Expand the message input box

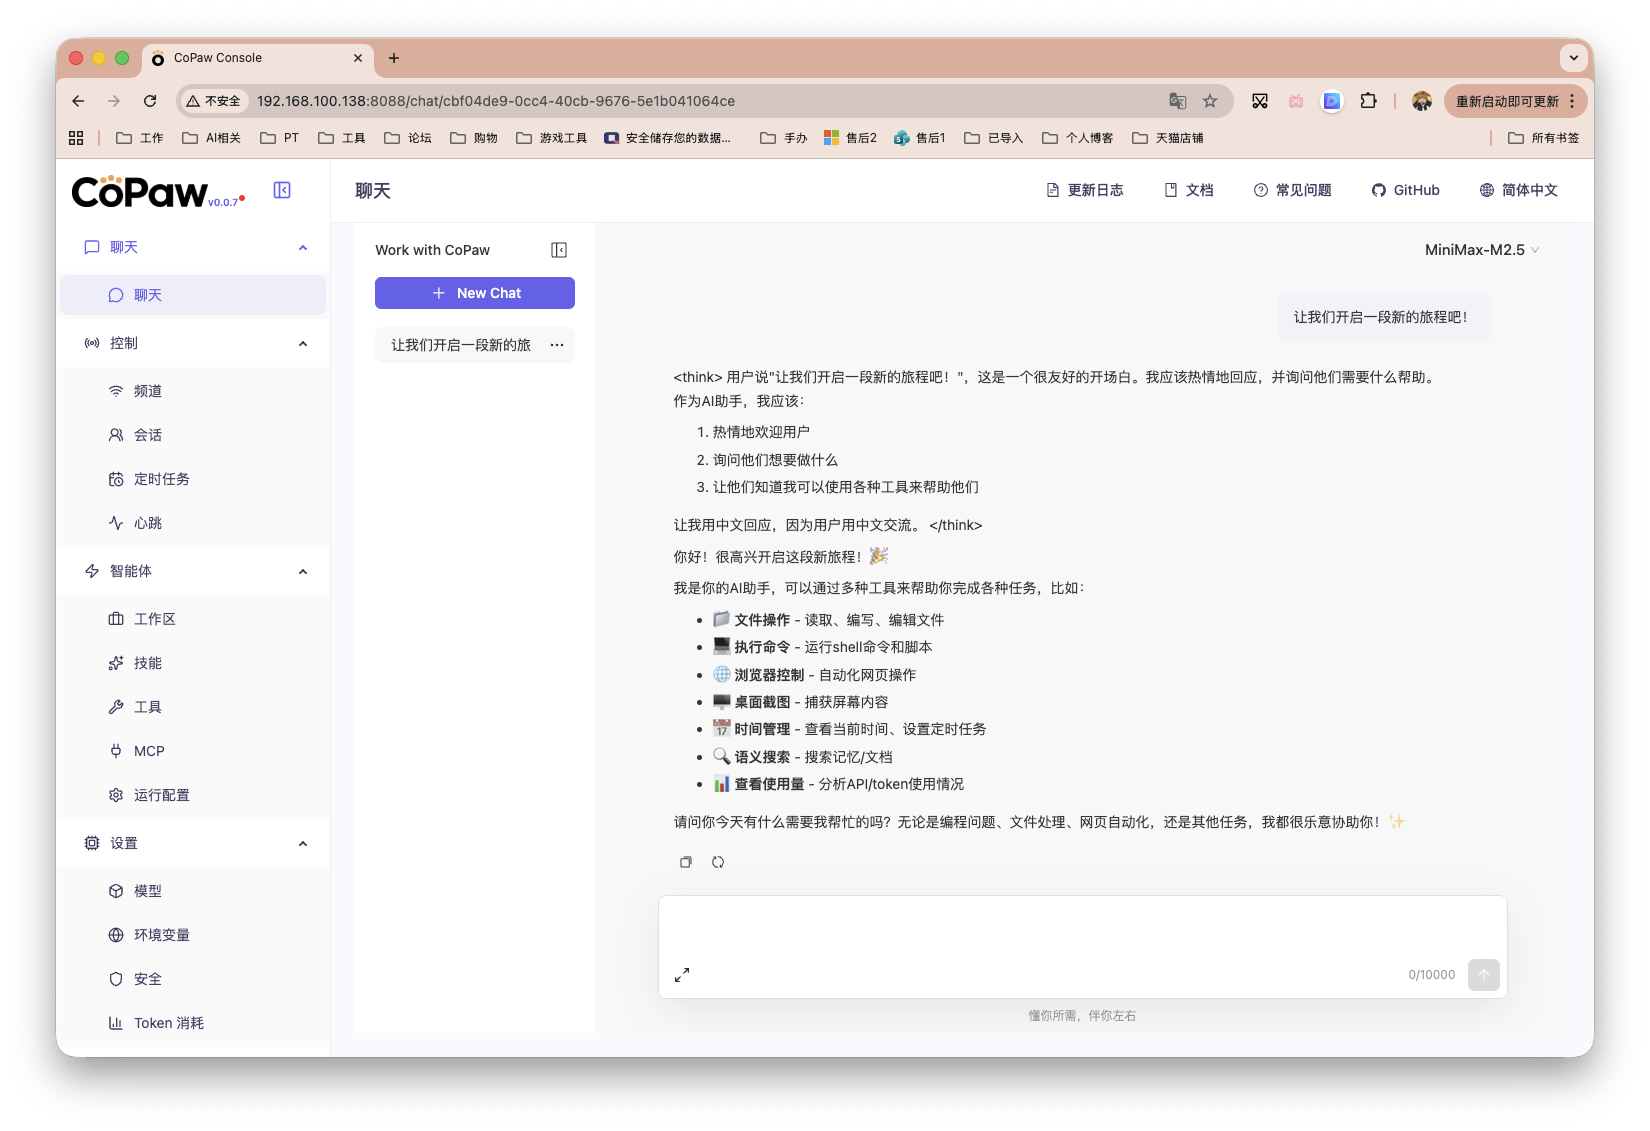683,973
